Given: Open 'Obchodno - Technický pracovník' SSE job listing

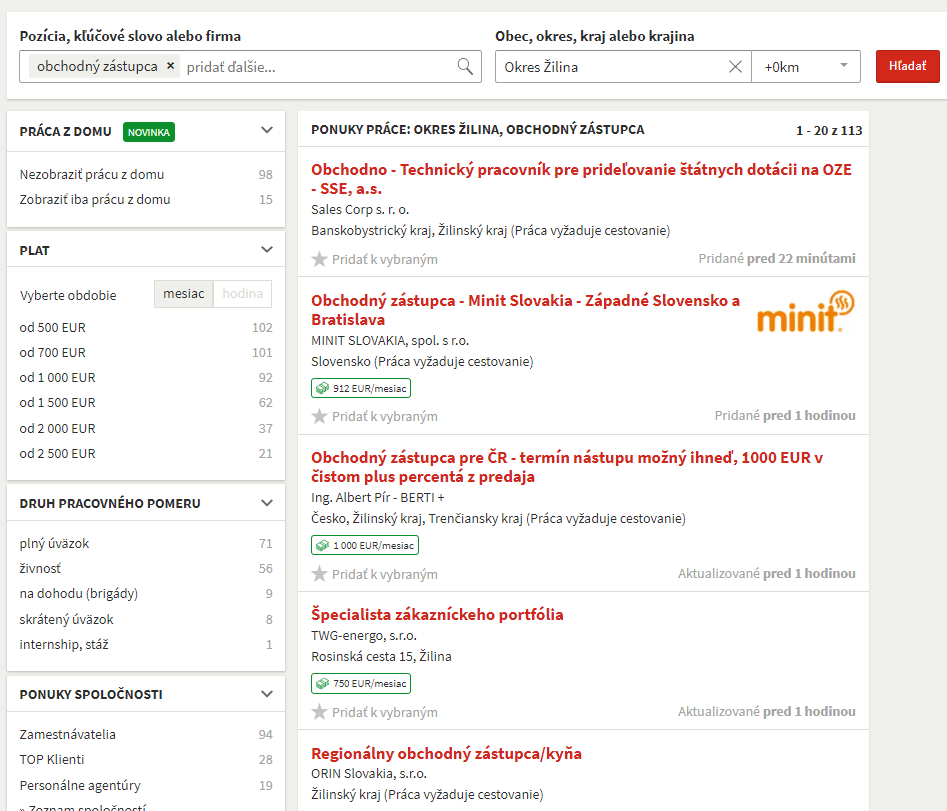Looking at the screenshot, I should (x=581, y=179).
